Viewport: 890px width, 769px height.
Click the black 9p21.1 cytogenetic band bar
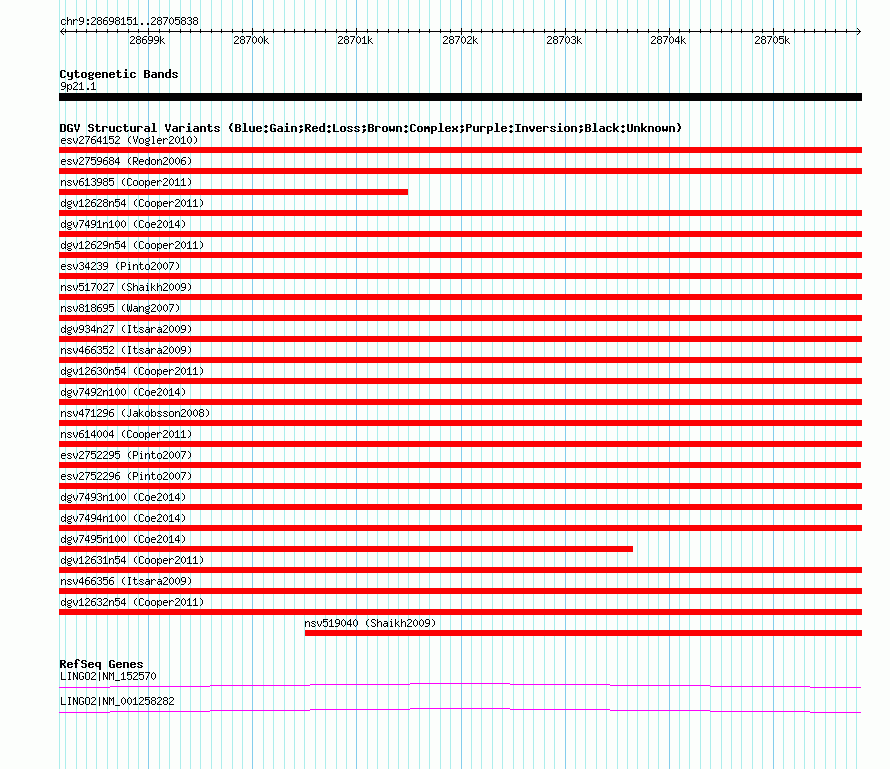[460, 97]
